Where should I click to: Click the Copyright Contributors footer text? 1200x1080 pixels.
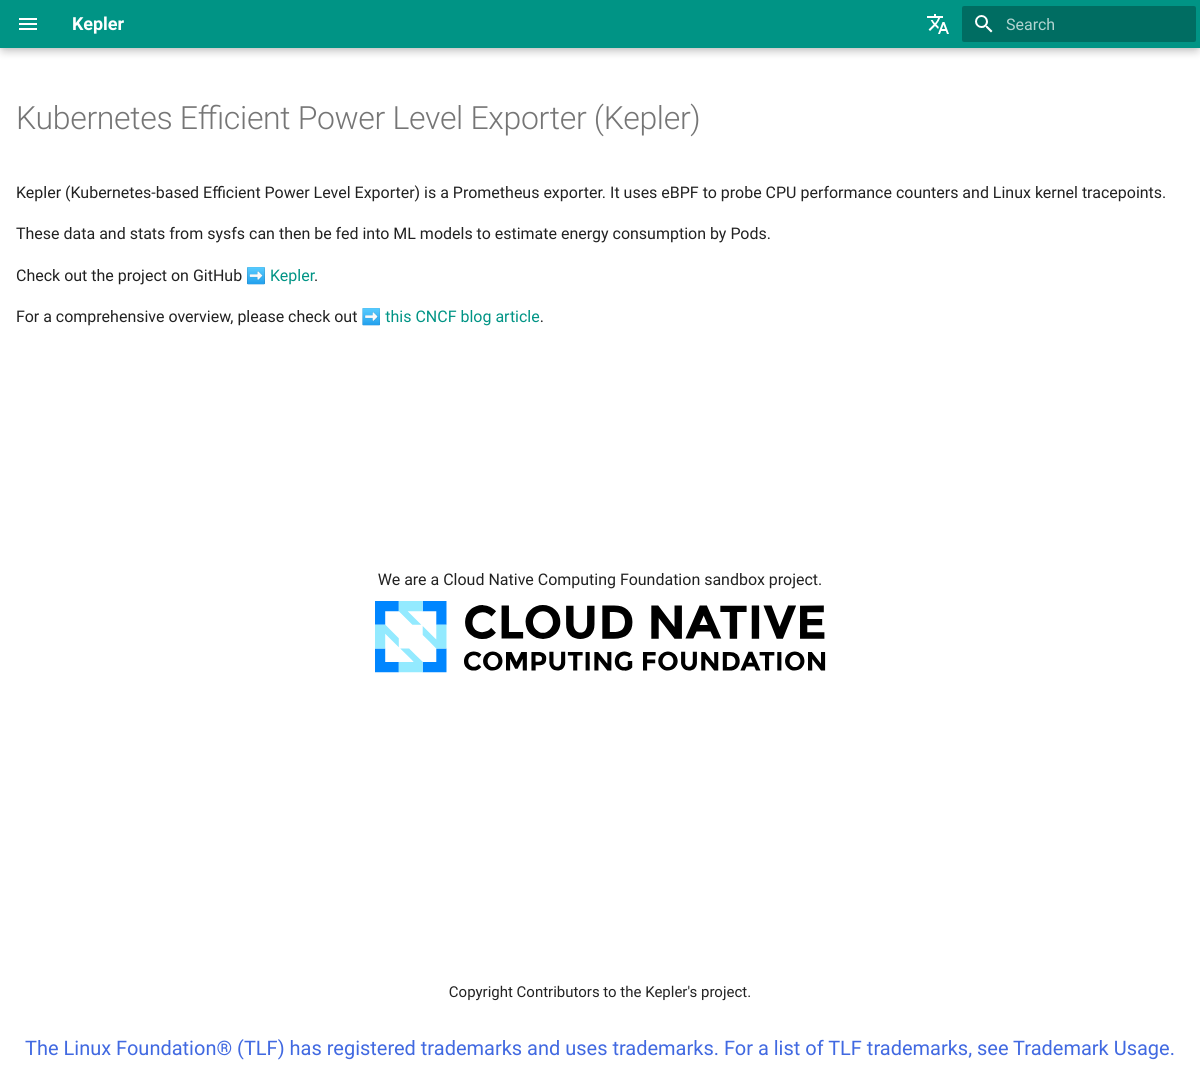click(600, 992)
